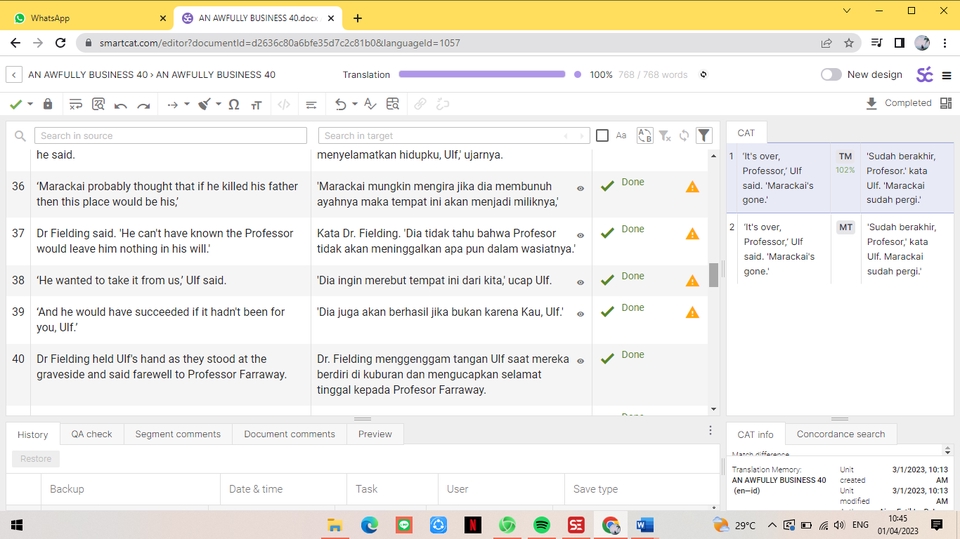Insert special character Omega icon
The image size is (960, 539).
[234, 105]
